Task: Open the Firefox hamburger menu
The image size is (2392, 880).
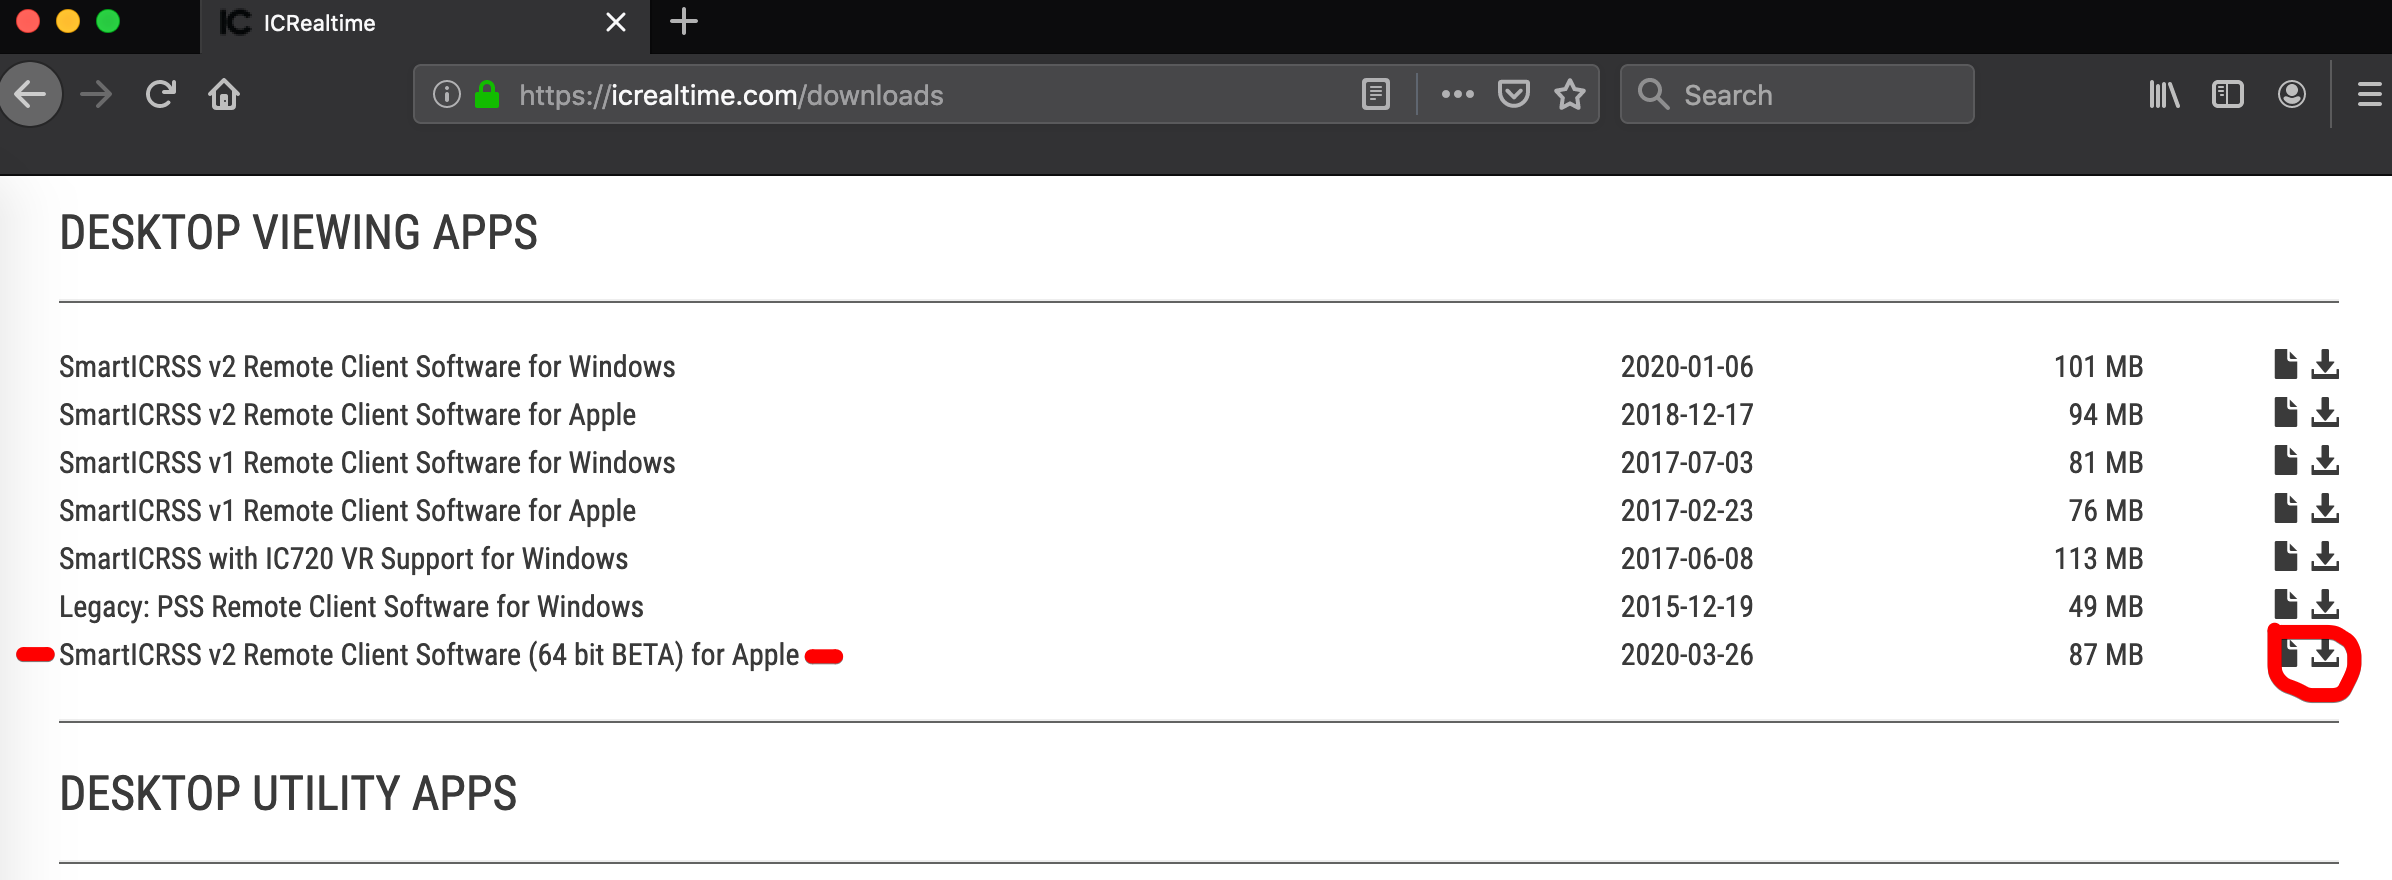Action: coord(2370,94)
